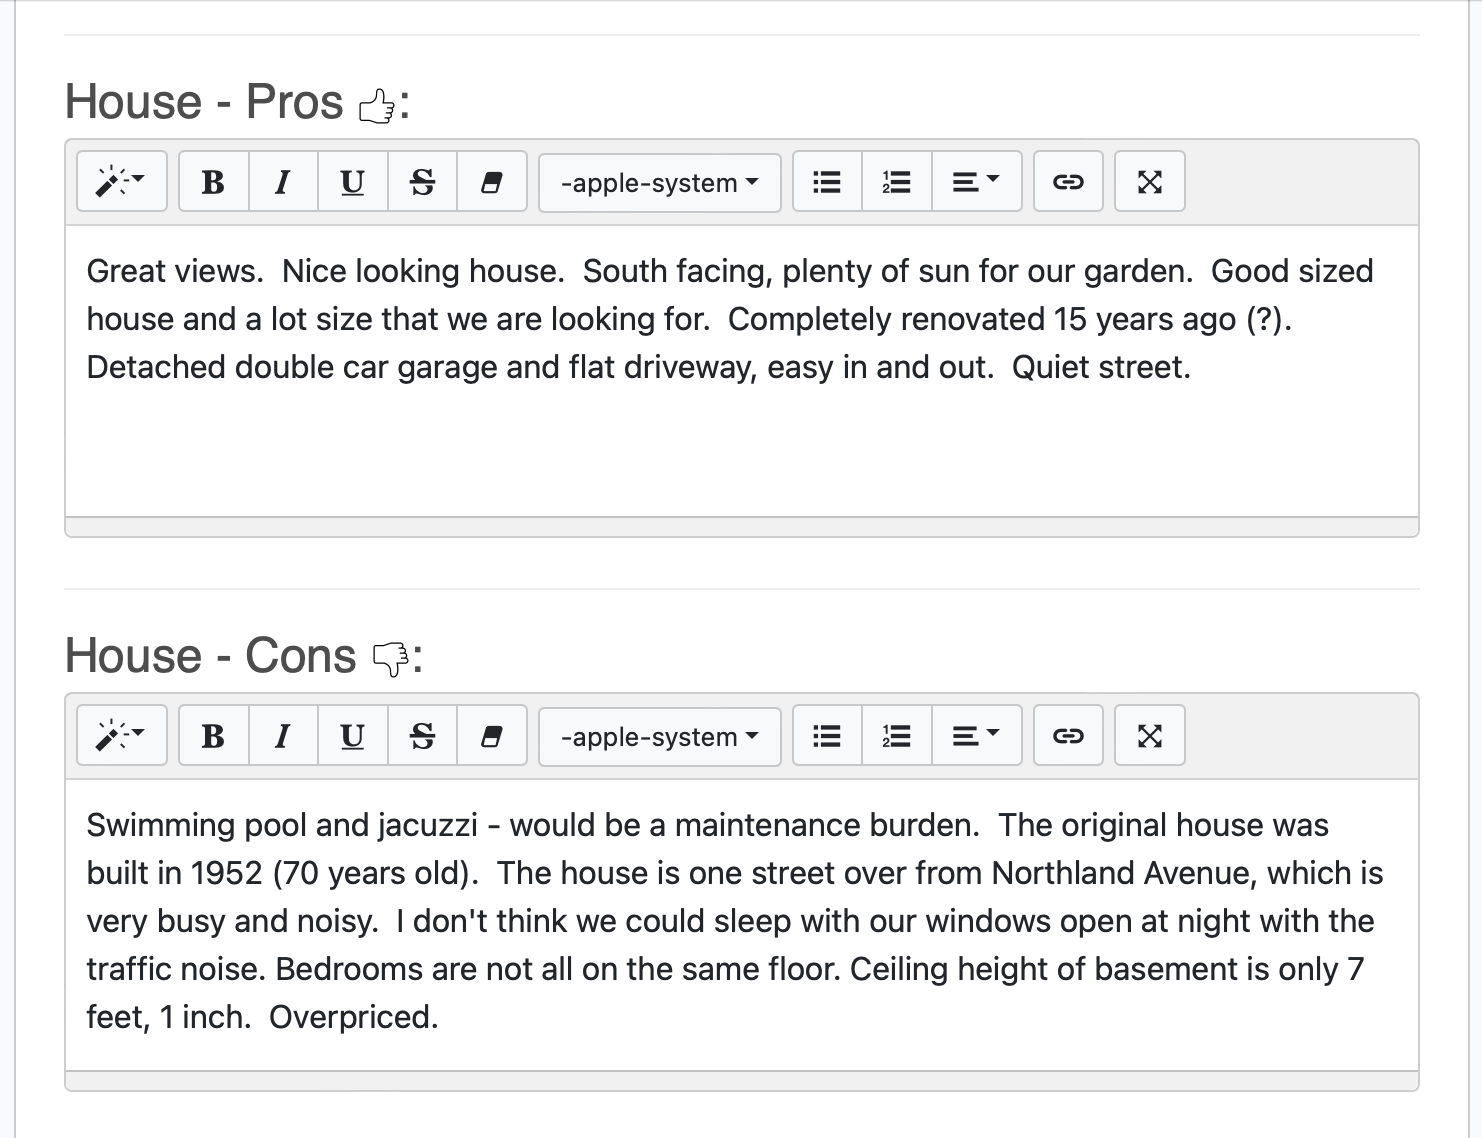This screenshot has height=1138, width=1482.
Task: Open paragraph alignment dropdown in Cons
Action: 975,736
